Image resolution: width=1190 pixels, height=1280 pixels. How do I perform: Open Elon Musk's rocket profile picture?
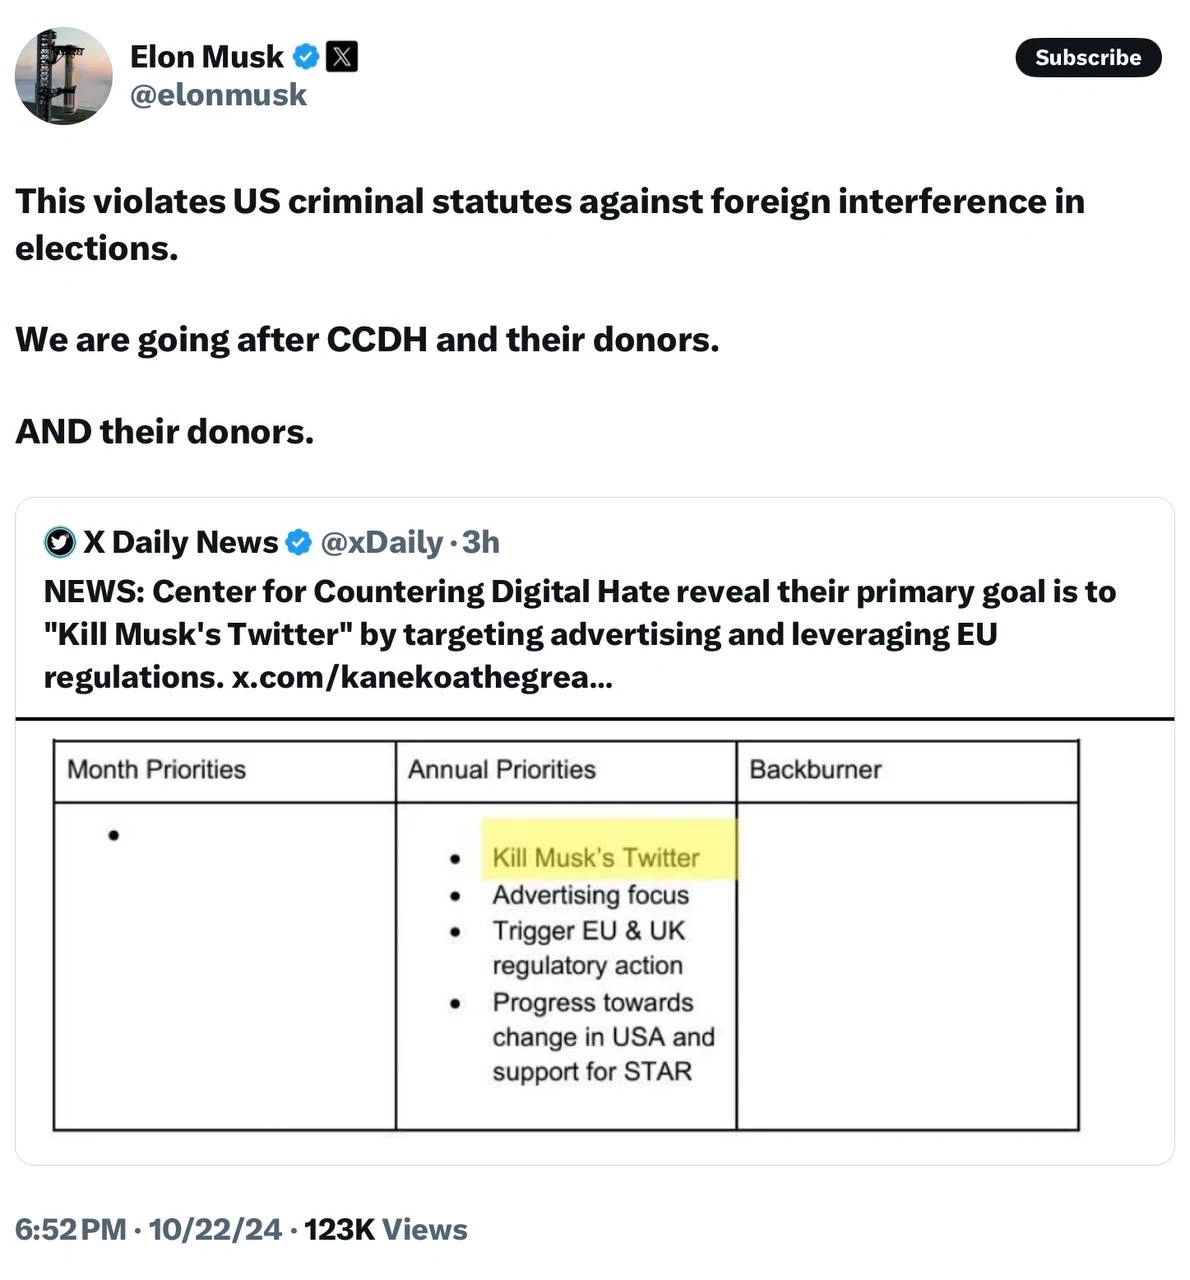click(64, 76)
